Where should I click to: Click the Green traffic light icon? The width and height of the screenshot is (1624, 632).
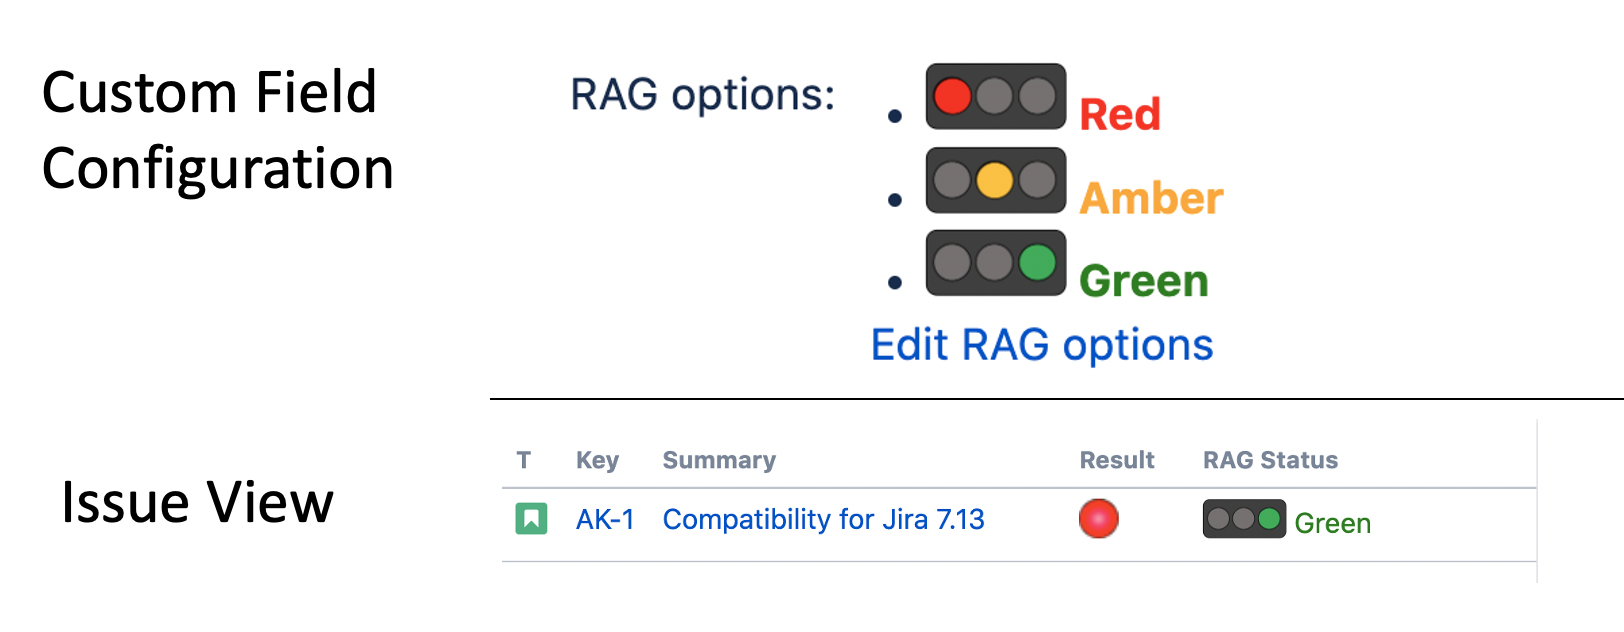[995, 264]
